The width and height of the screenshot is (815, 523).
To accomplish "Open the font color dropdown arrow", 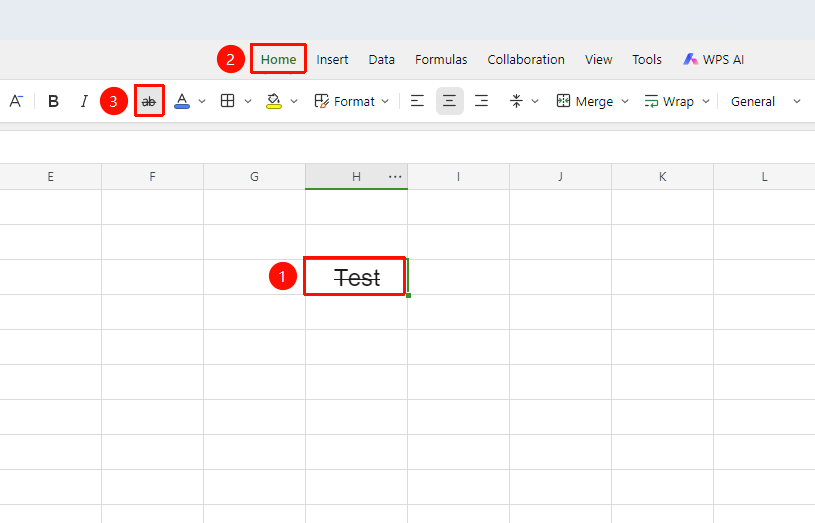I will [x=202, y=101].
